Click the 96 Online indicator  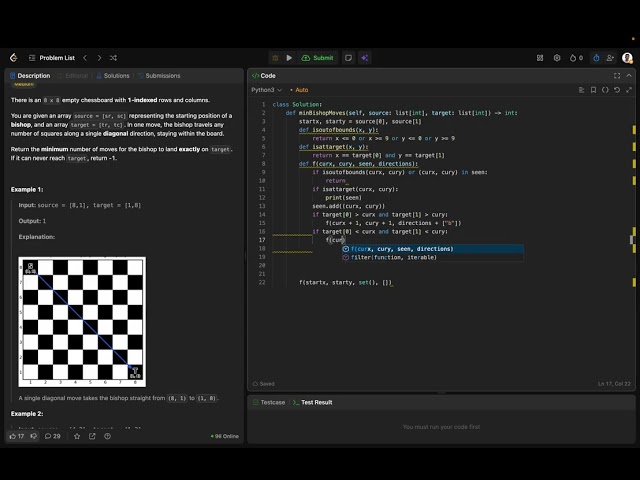pos(224,436)
